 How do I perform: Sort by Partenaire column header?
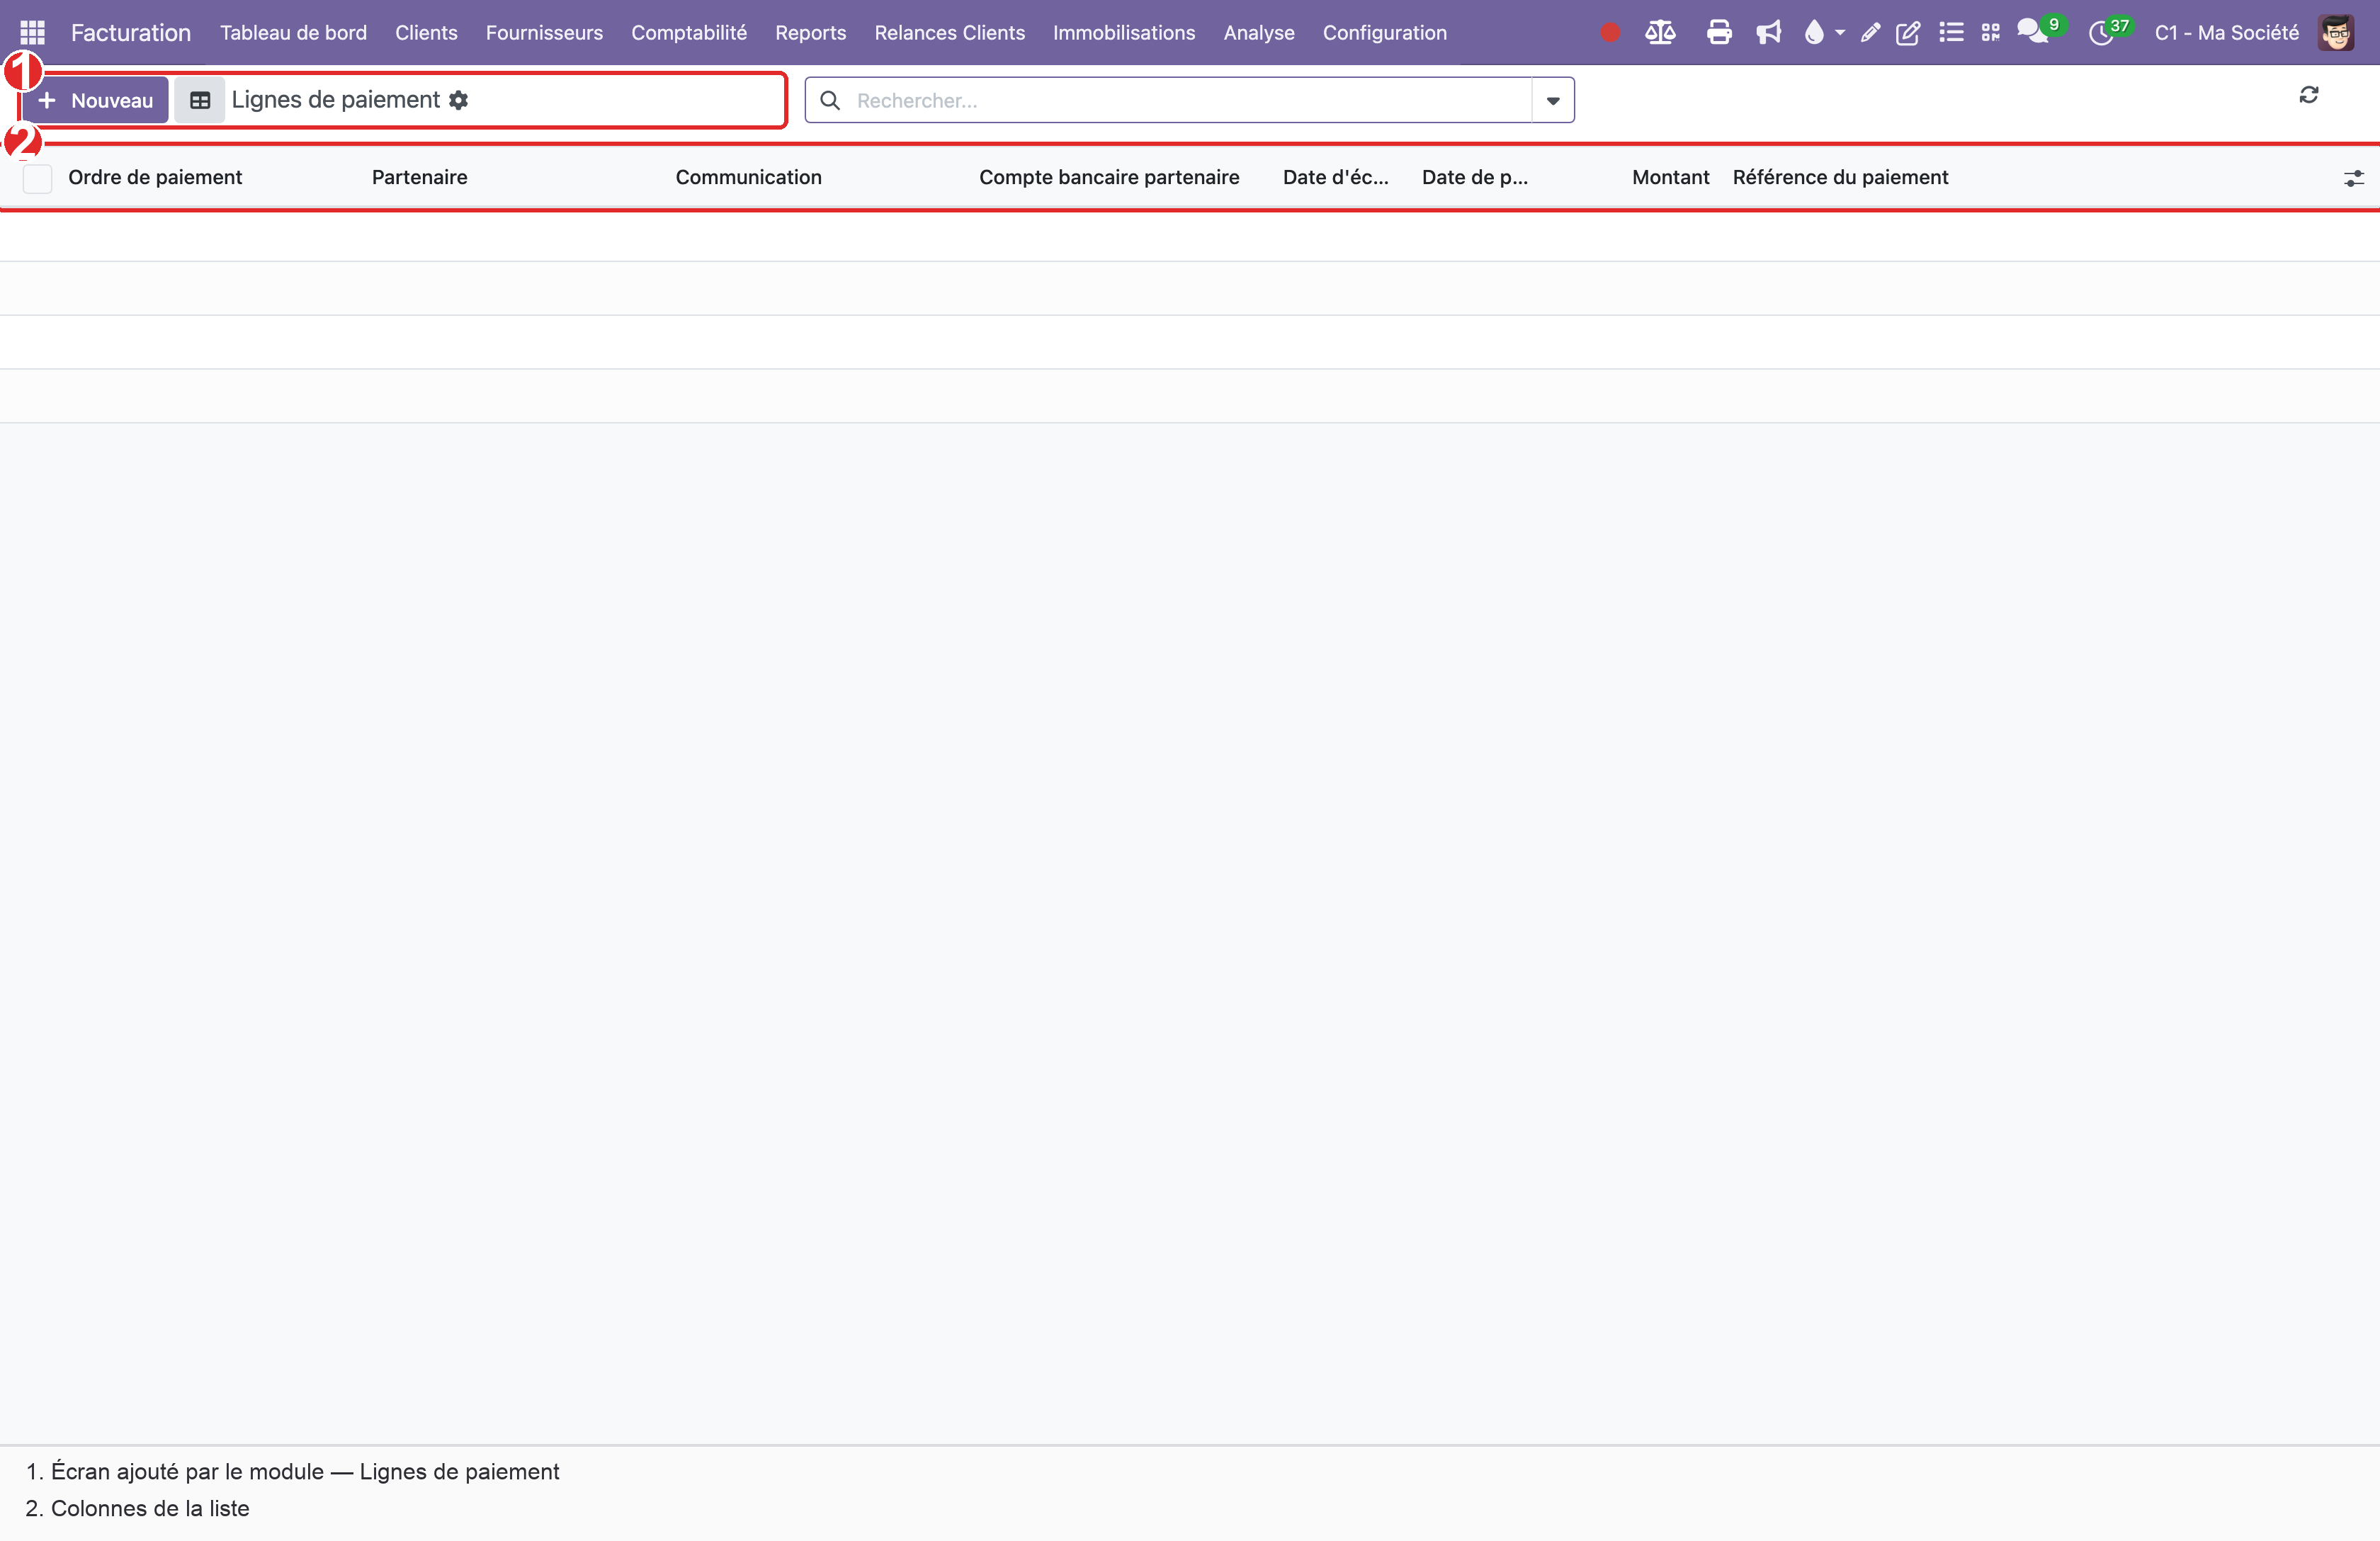point(419,178)
